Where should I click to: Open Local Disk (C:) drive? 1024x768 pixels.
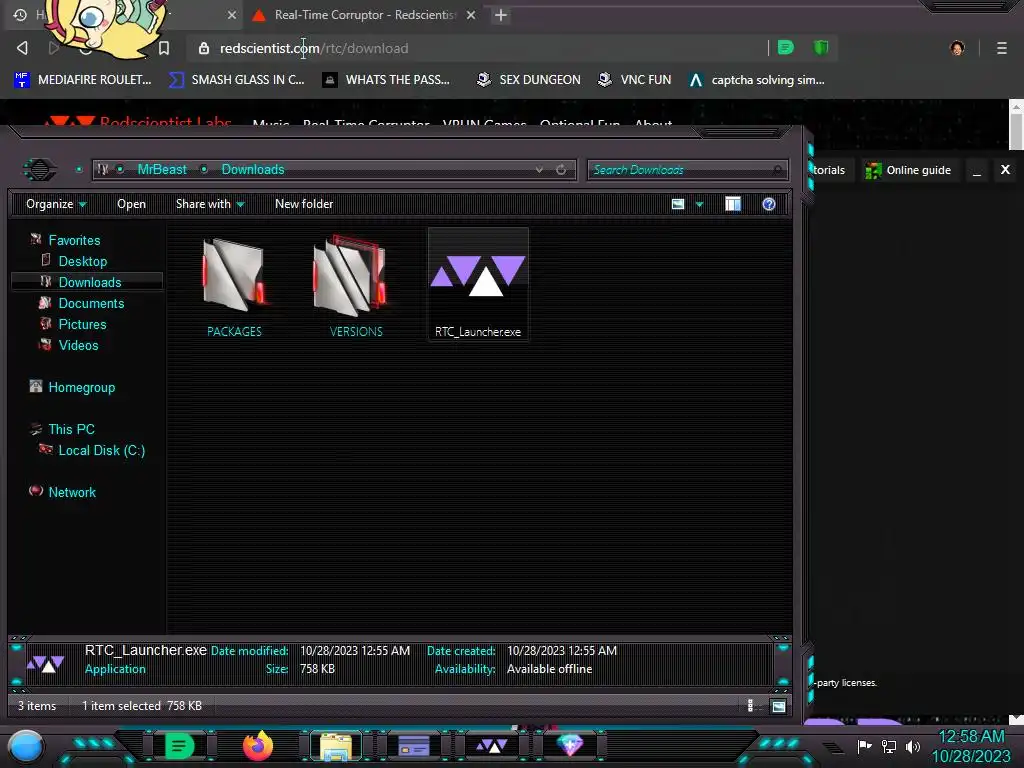101,450
